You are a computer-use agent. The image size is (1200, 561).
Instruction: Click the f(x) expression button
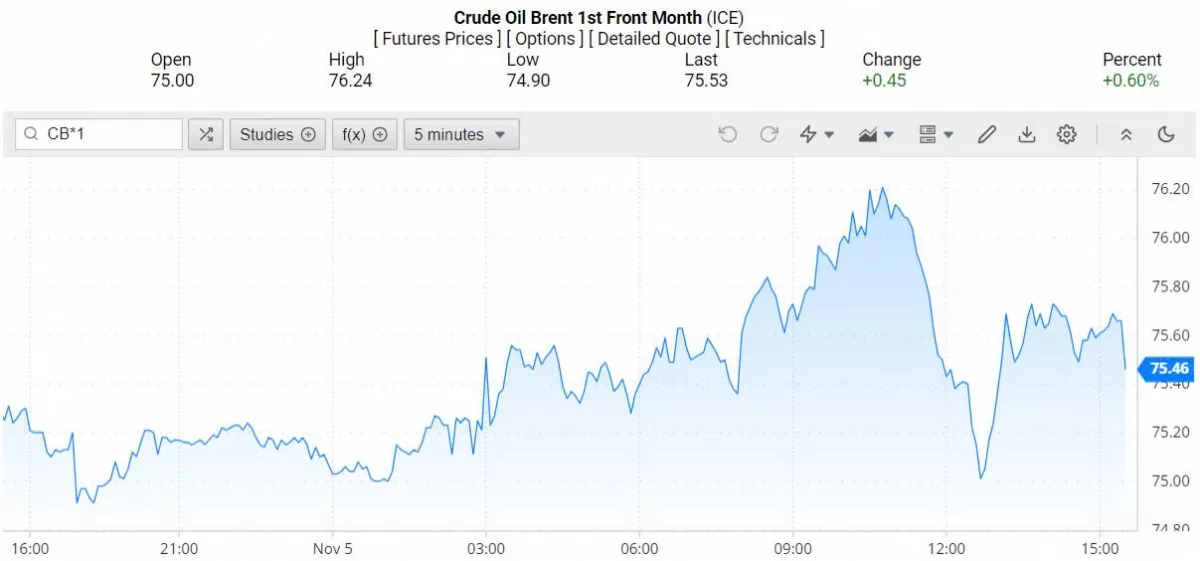point(364,135)
